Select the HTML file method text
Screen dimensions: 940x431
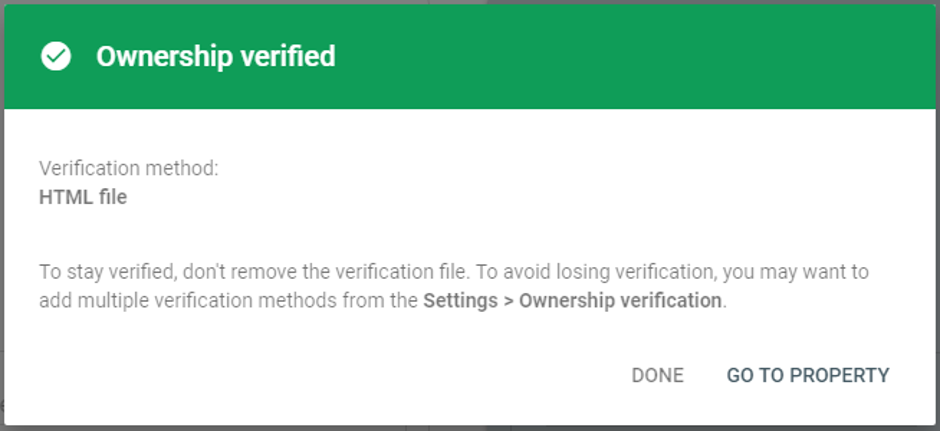(x=83, y=198)
